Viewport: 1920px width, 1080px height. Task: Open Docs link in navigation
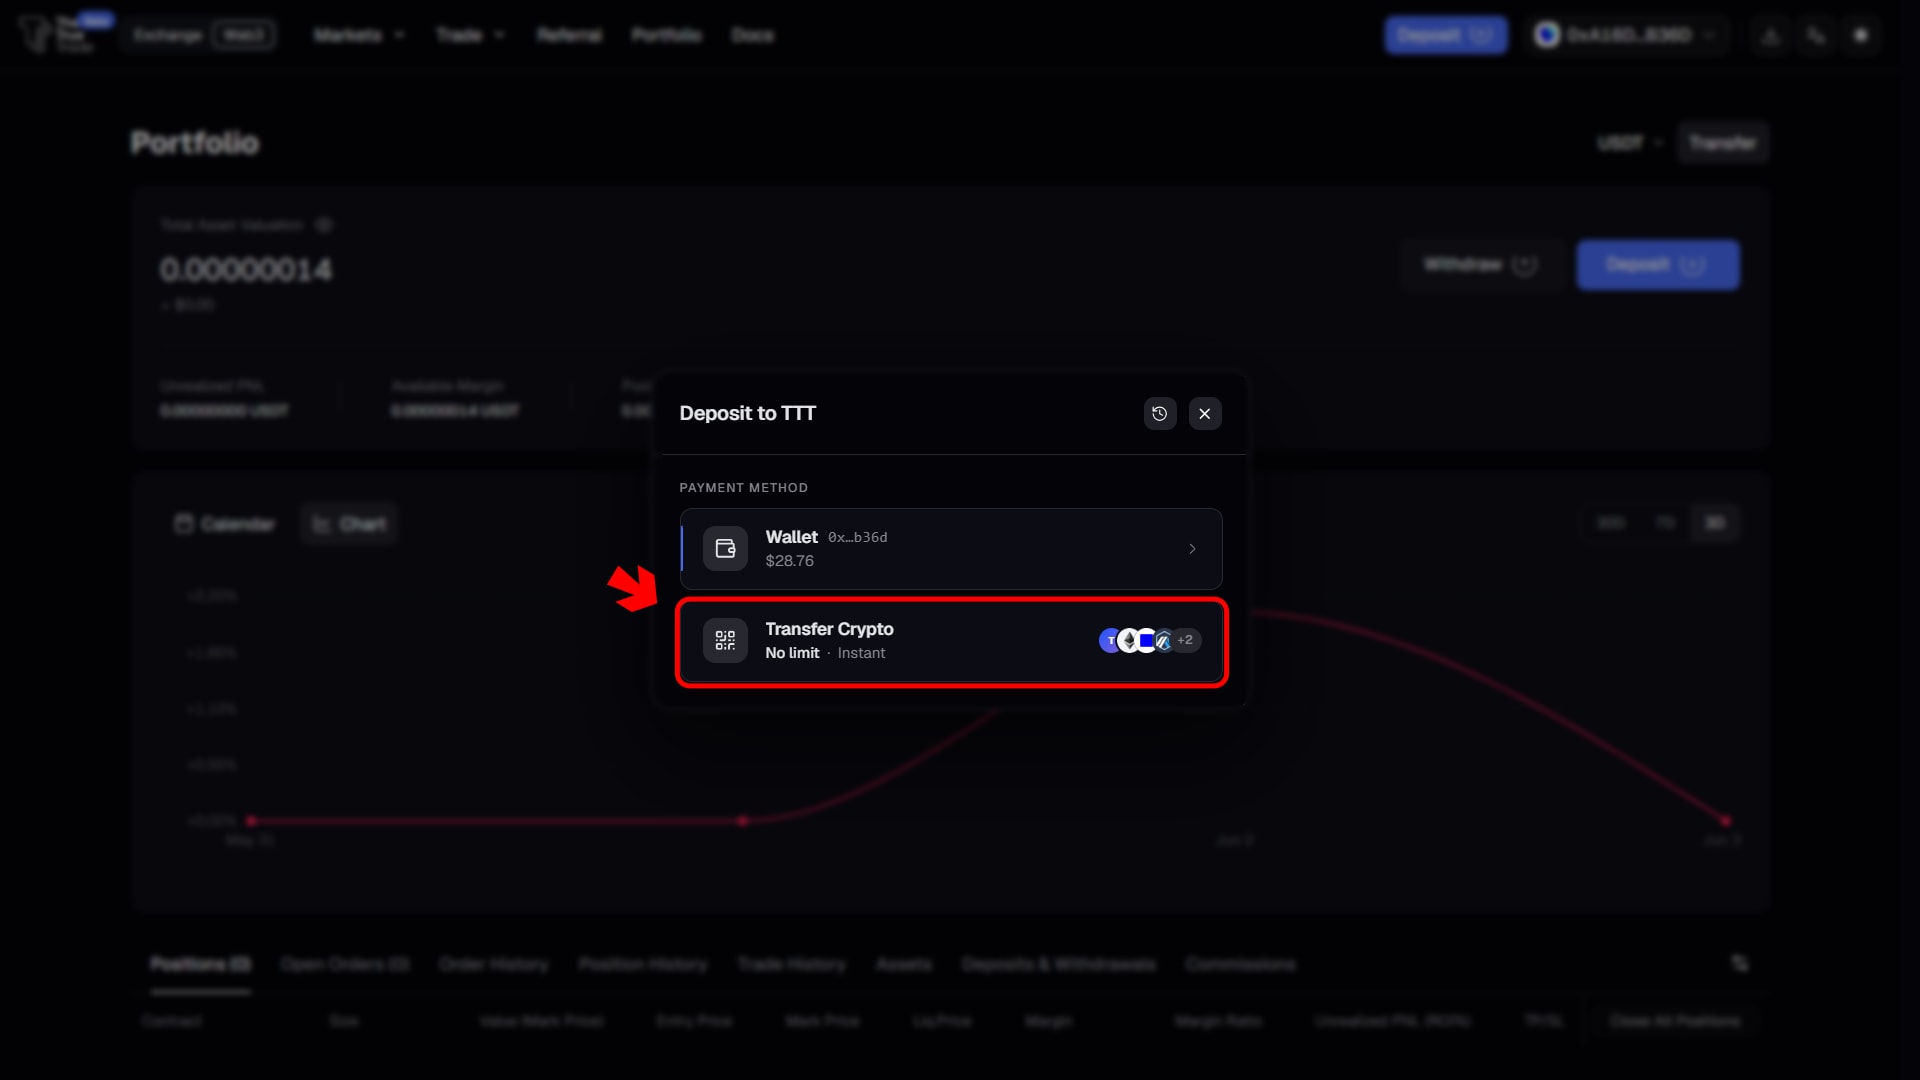(752, 35)
